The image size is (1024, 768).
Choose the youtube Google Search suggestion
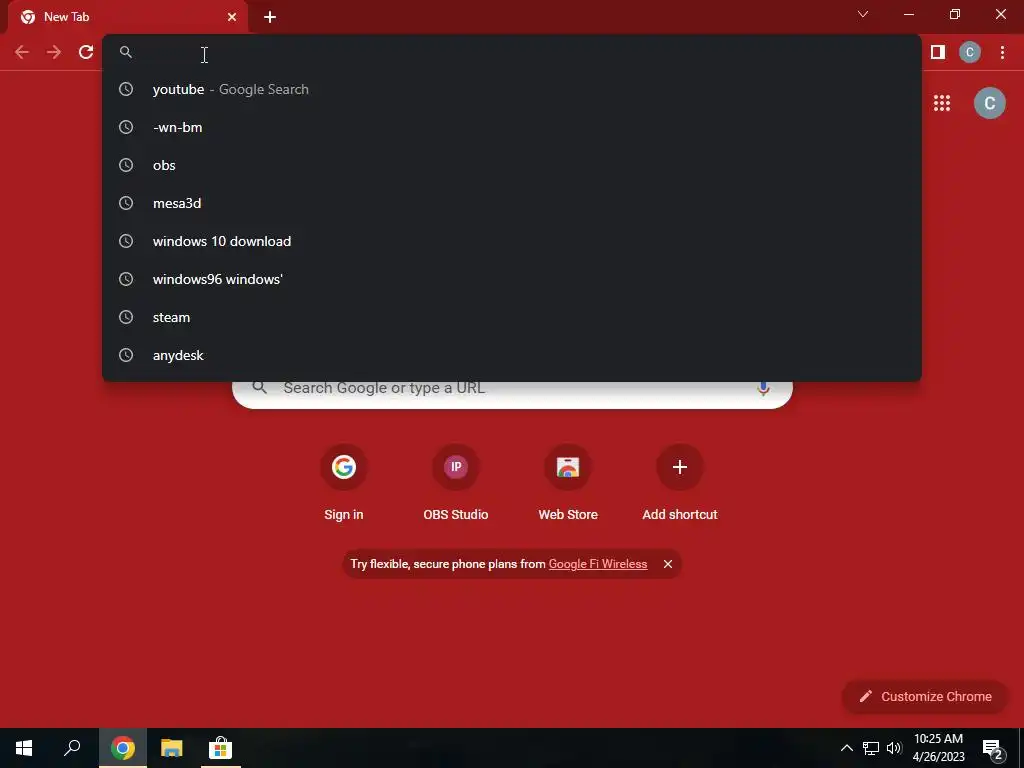pos(512,89)
